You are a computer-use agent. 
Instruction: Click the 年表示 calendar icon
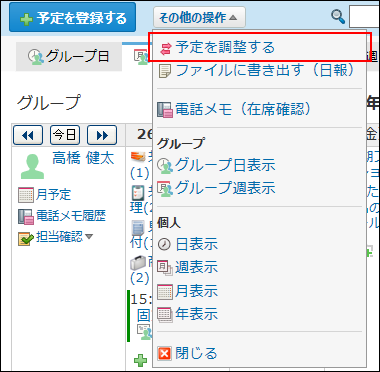165,314
